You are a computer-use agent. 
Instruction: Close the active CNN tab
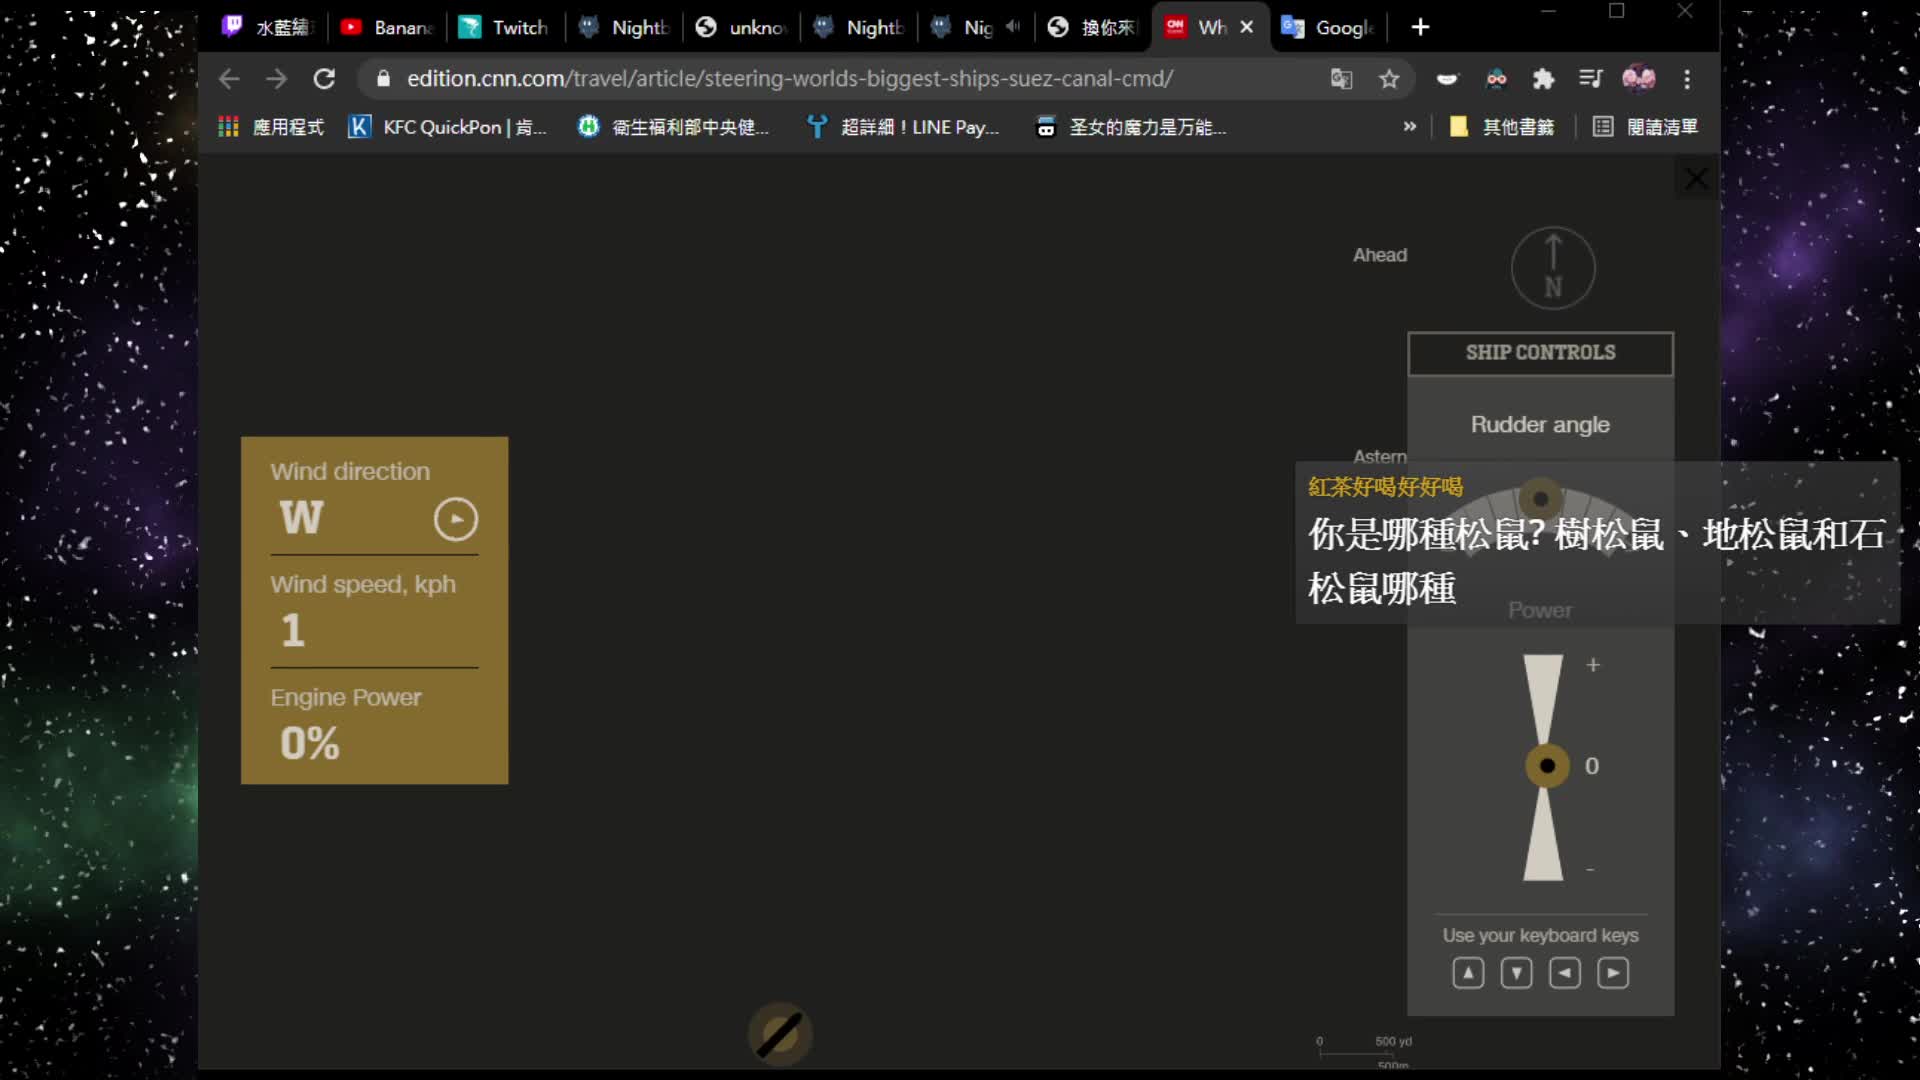pos(1246,27)
